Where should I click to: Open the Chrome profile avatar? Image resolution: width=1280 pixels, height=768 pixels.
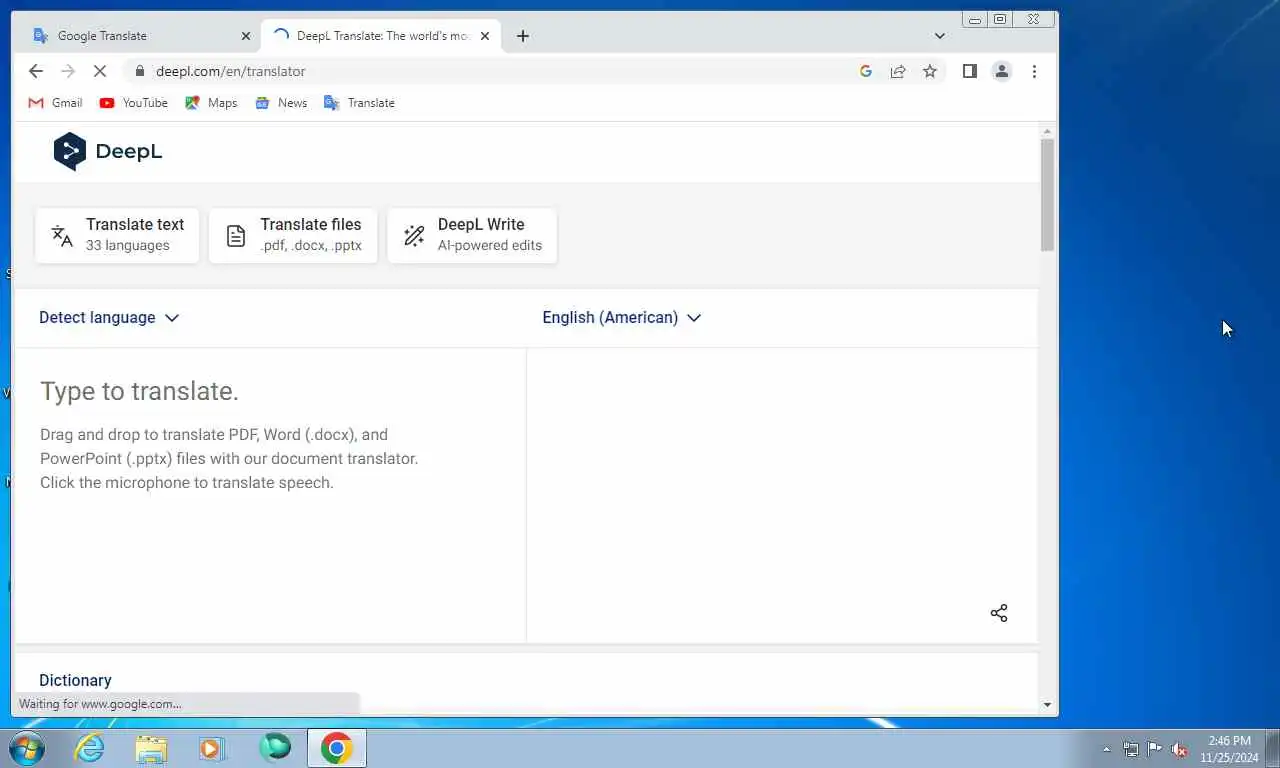pos(1001,71)
